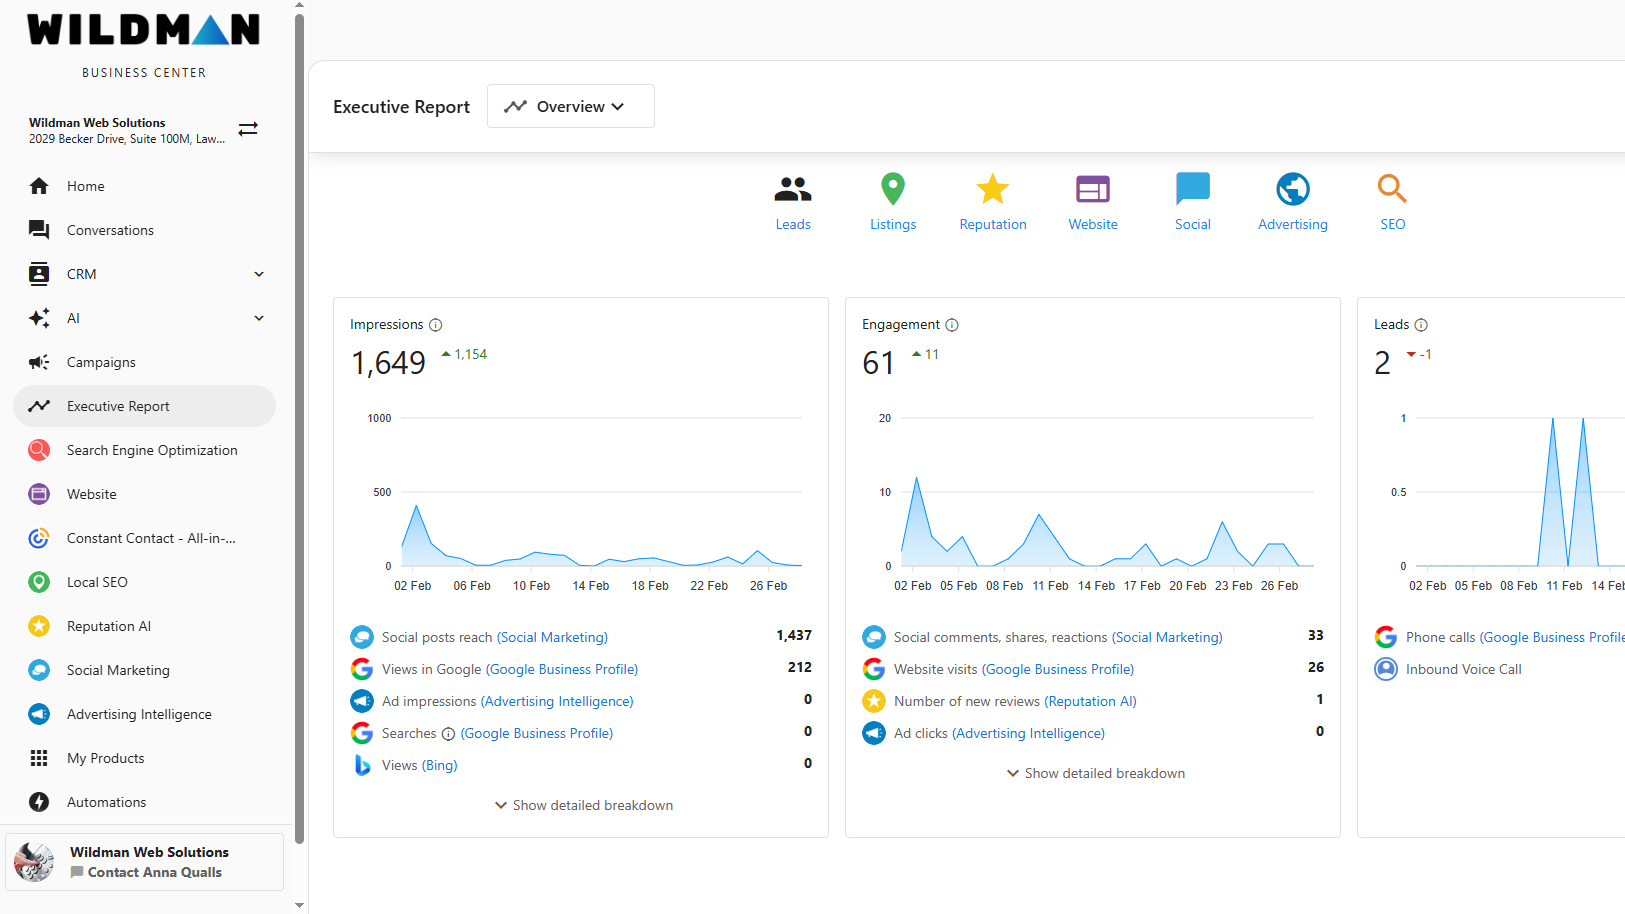
Task: Click Engagement info icon
Action: [952, 325]
